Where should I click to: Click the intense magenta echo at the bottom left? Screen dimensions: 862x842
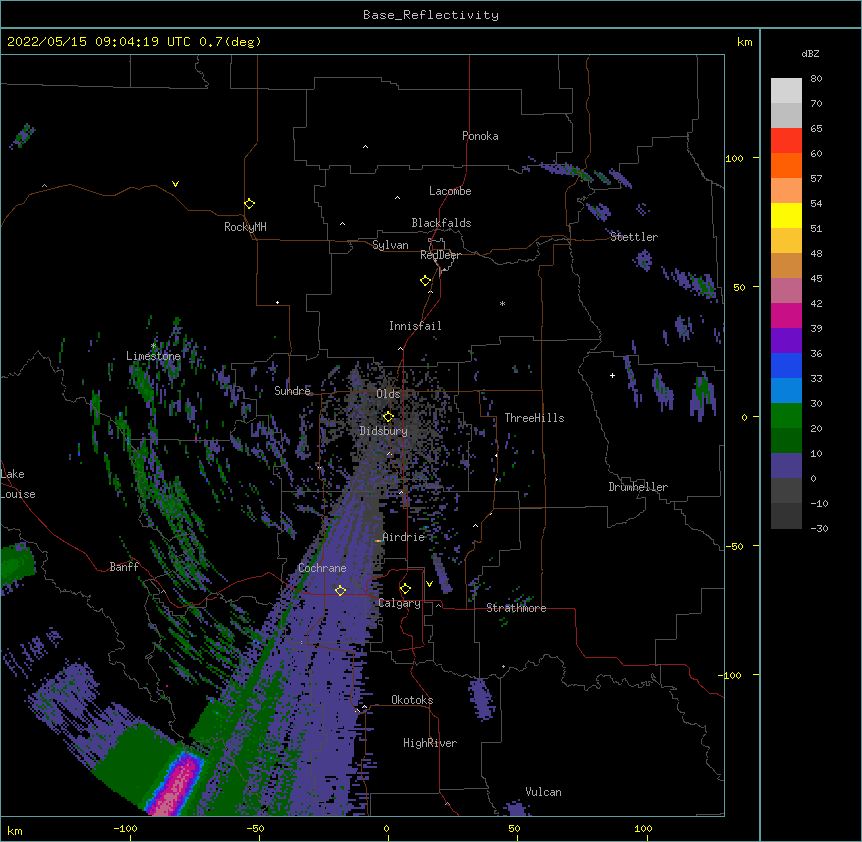coord(177,786)
